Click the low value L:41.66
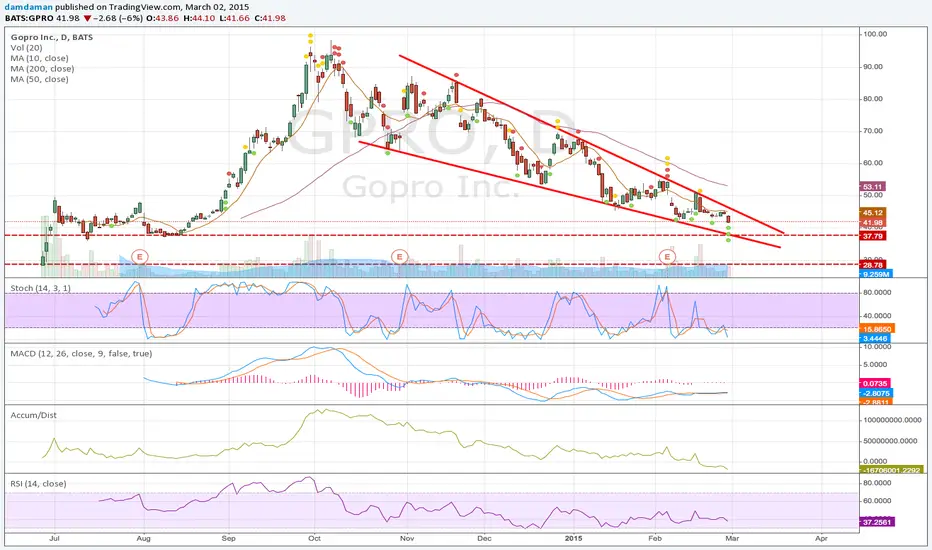Screen dimensions: 932x550 point(234,18)
